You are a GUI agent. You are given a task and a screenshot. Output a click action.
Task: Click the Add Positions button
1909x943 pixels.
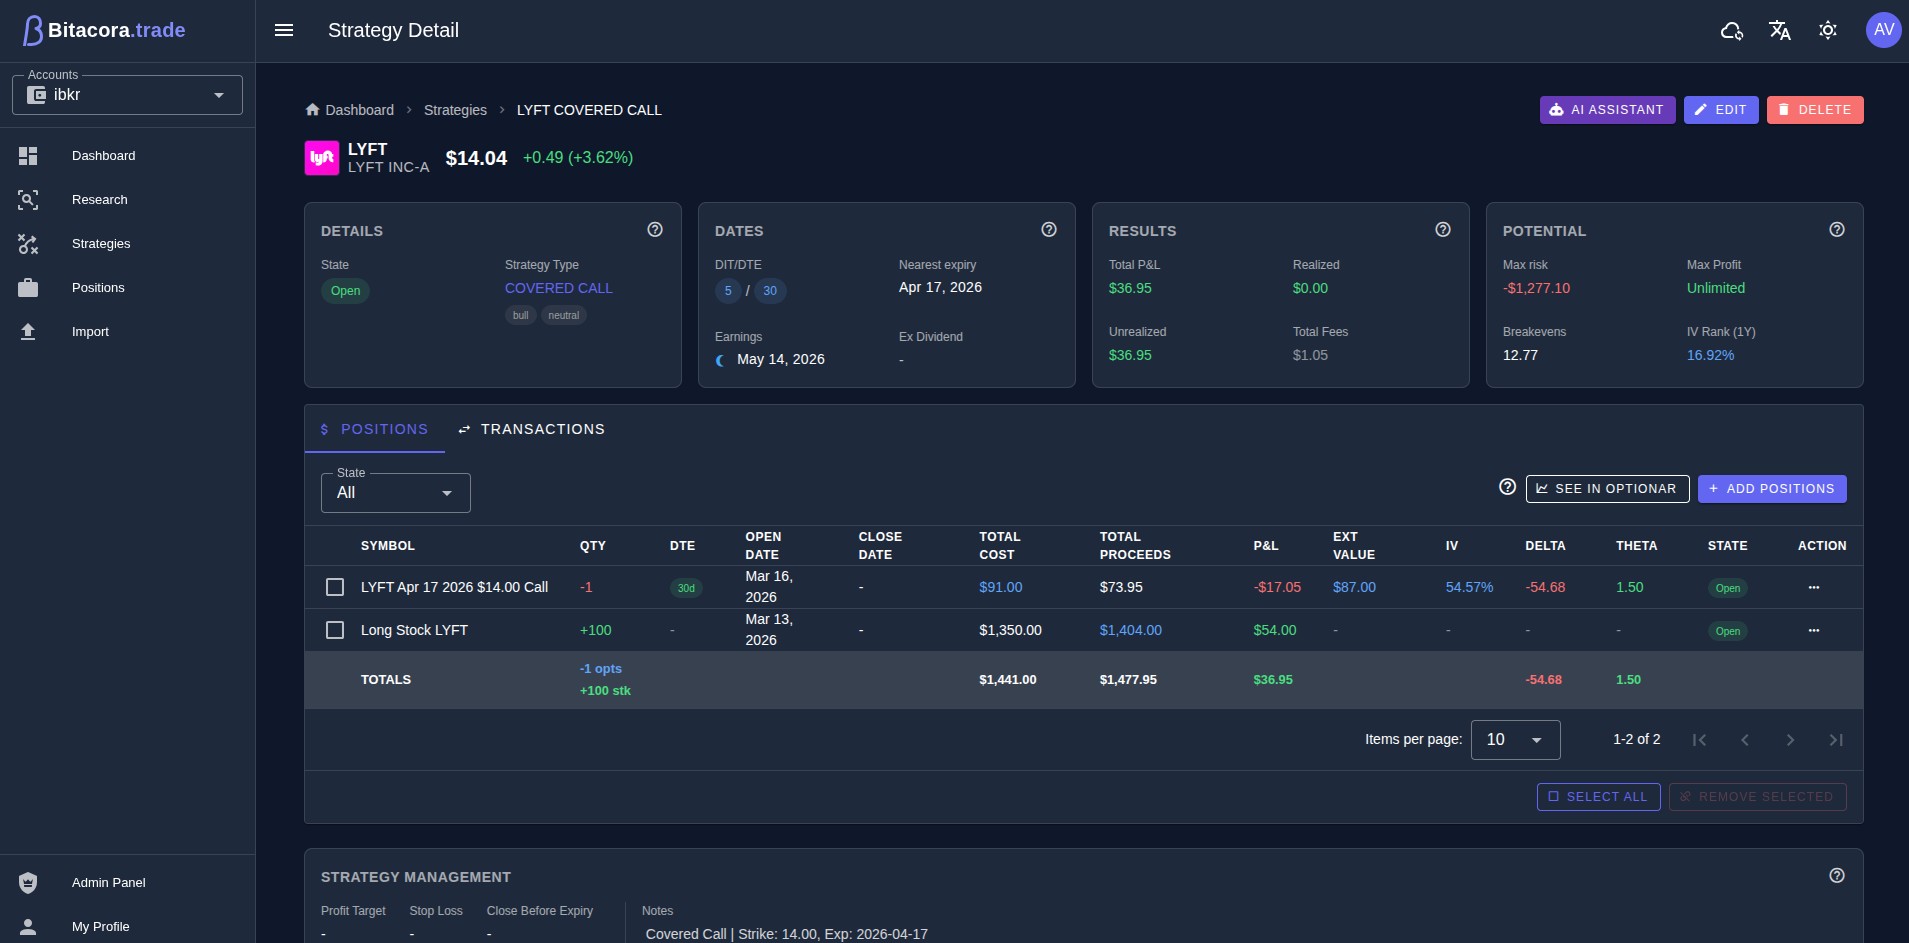click(x=1771, y=489)
